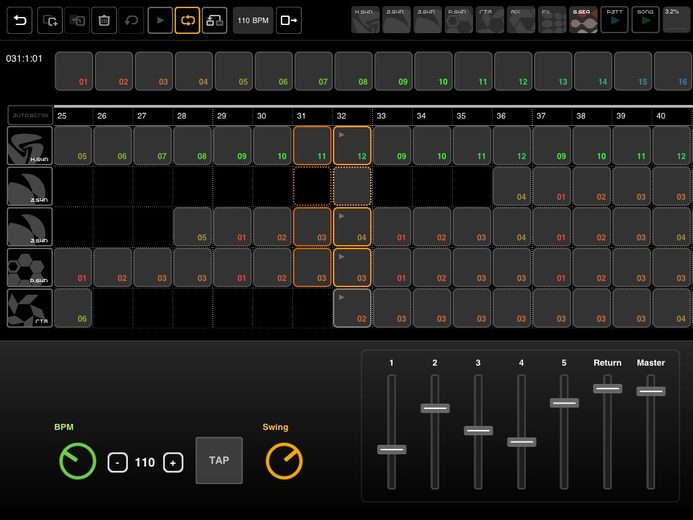Open the RTM module tab
This screenshot has height=520, width=693.
coord(490,20)
